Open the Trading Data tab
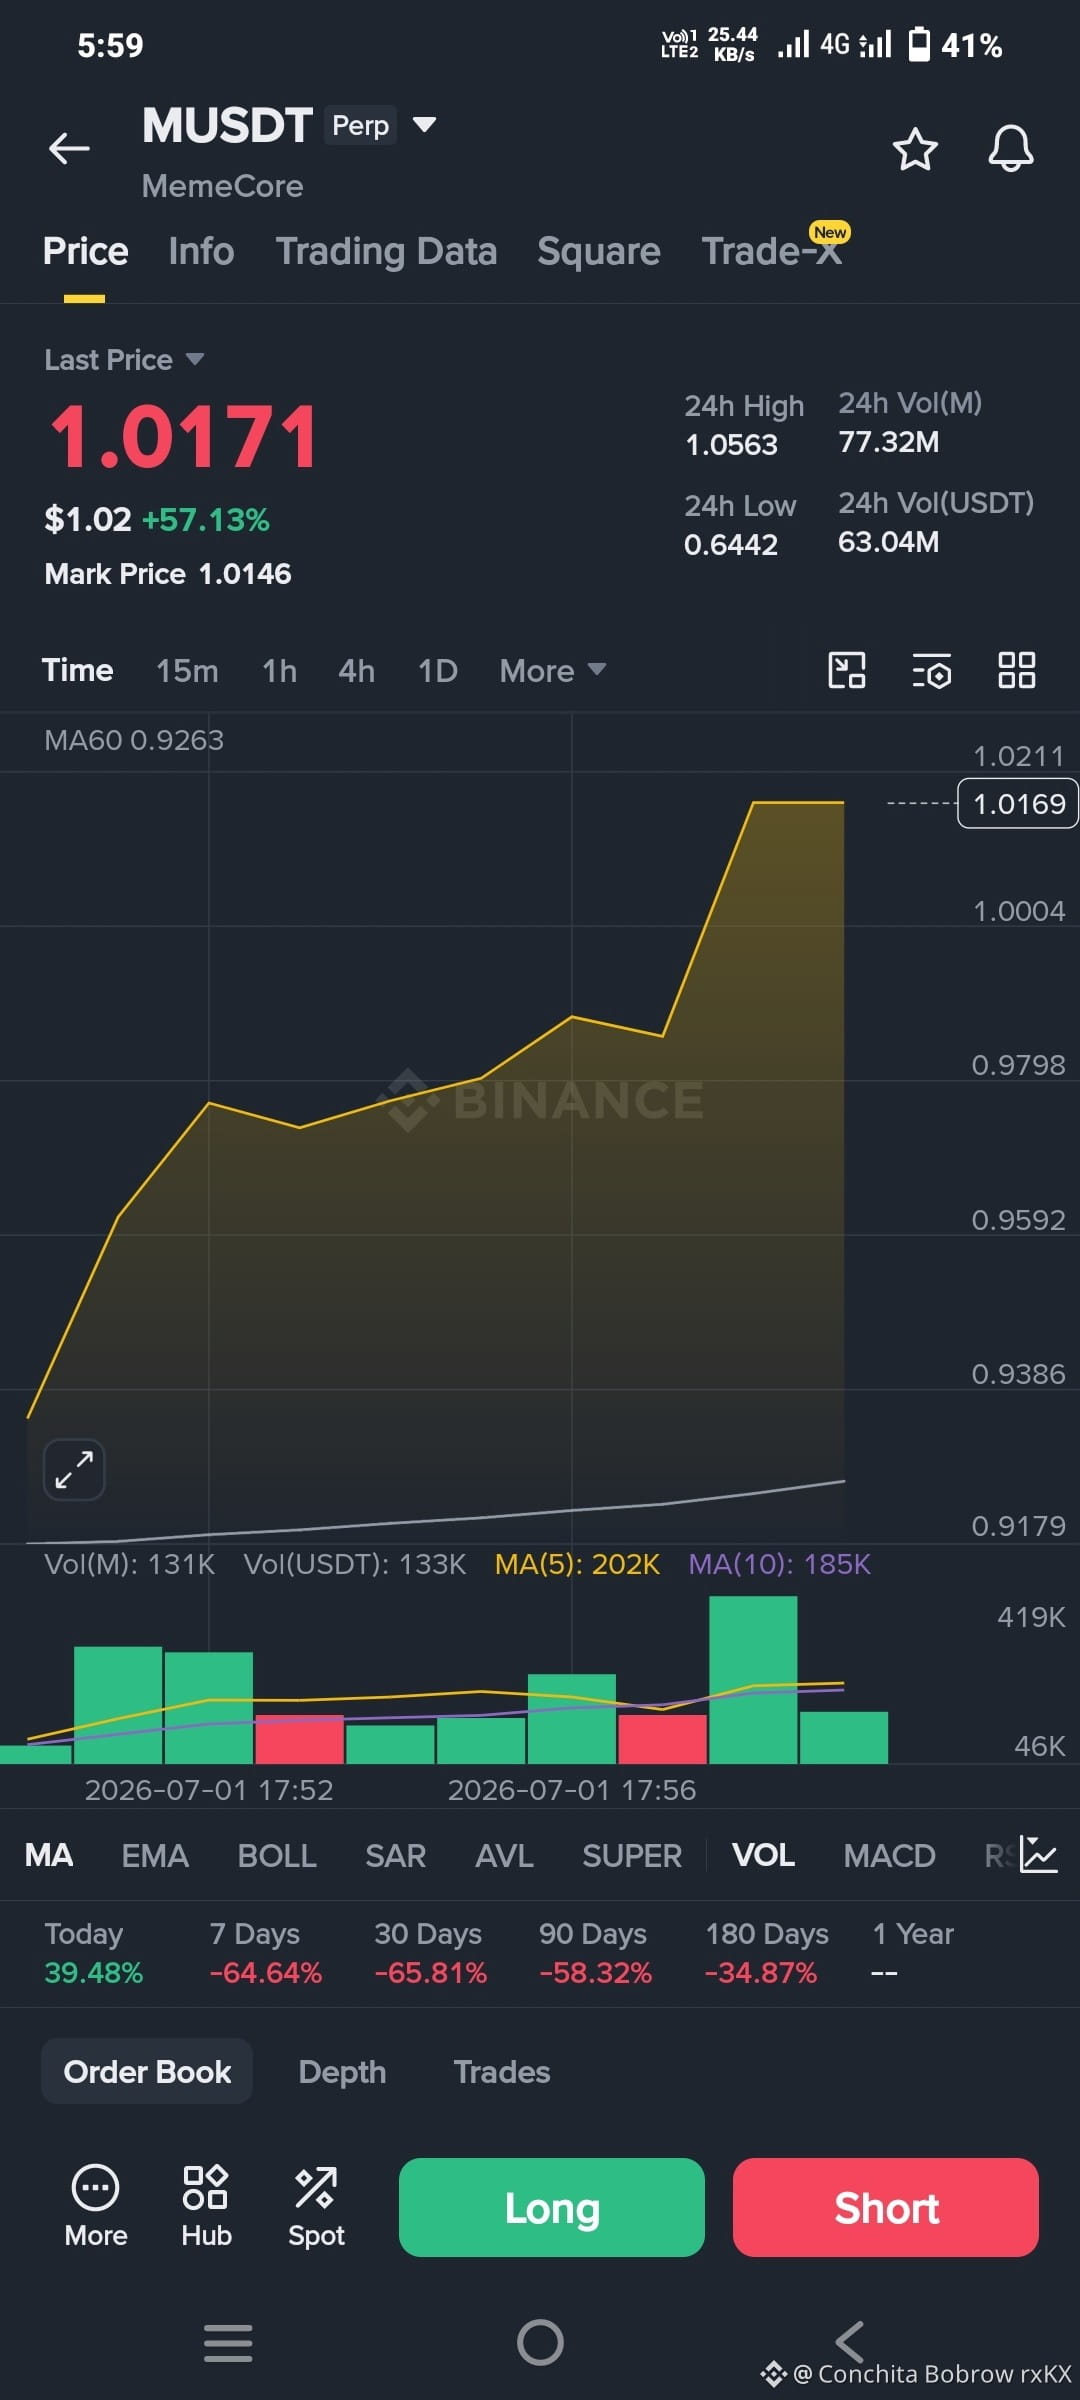 386,251
